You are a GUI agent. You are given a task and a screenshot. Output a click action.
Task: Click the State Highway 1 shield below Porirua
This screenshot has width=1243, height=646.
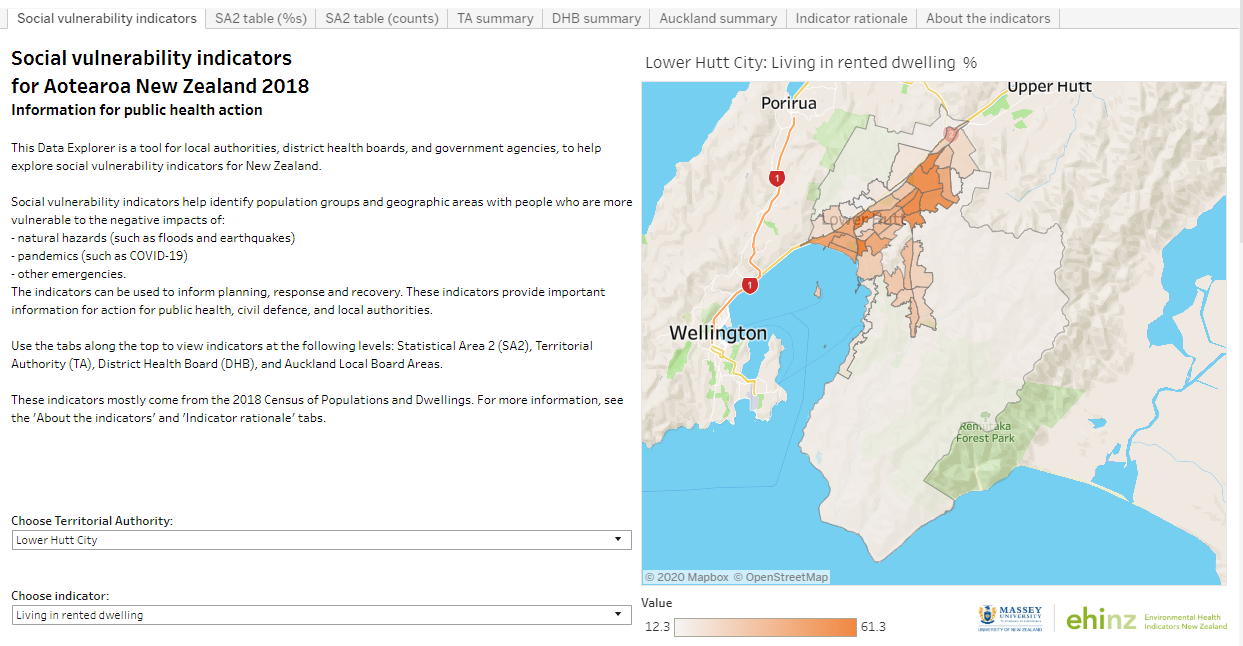(776, 178)
